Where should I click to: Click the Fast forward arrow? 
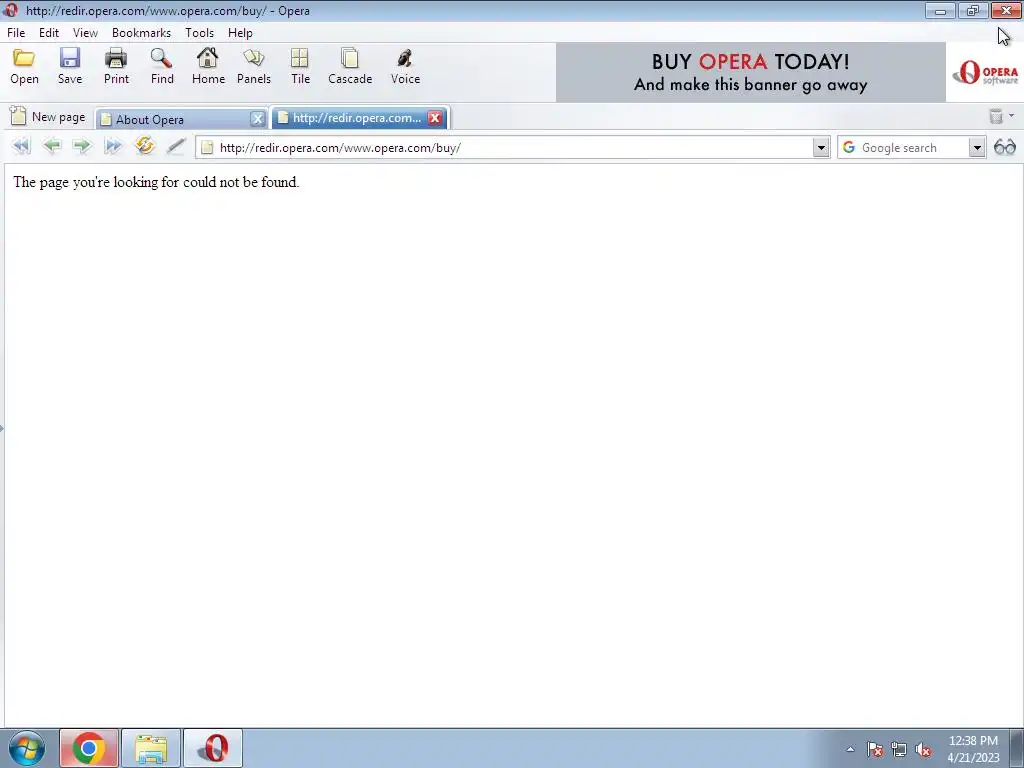click(113, 146)
